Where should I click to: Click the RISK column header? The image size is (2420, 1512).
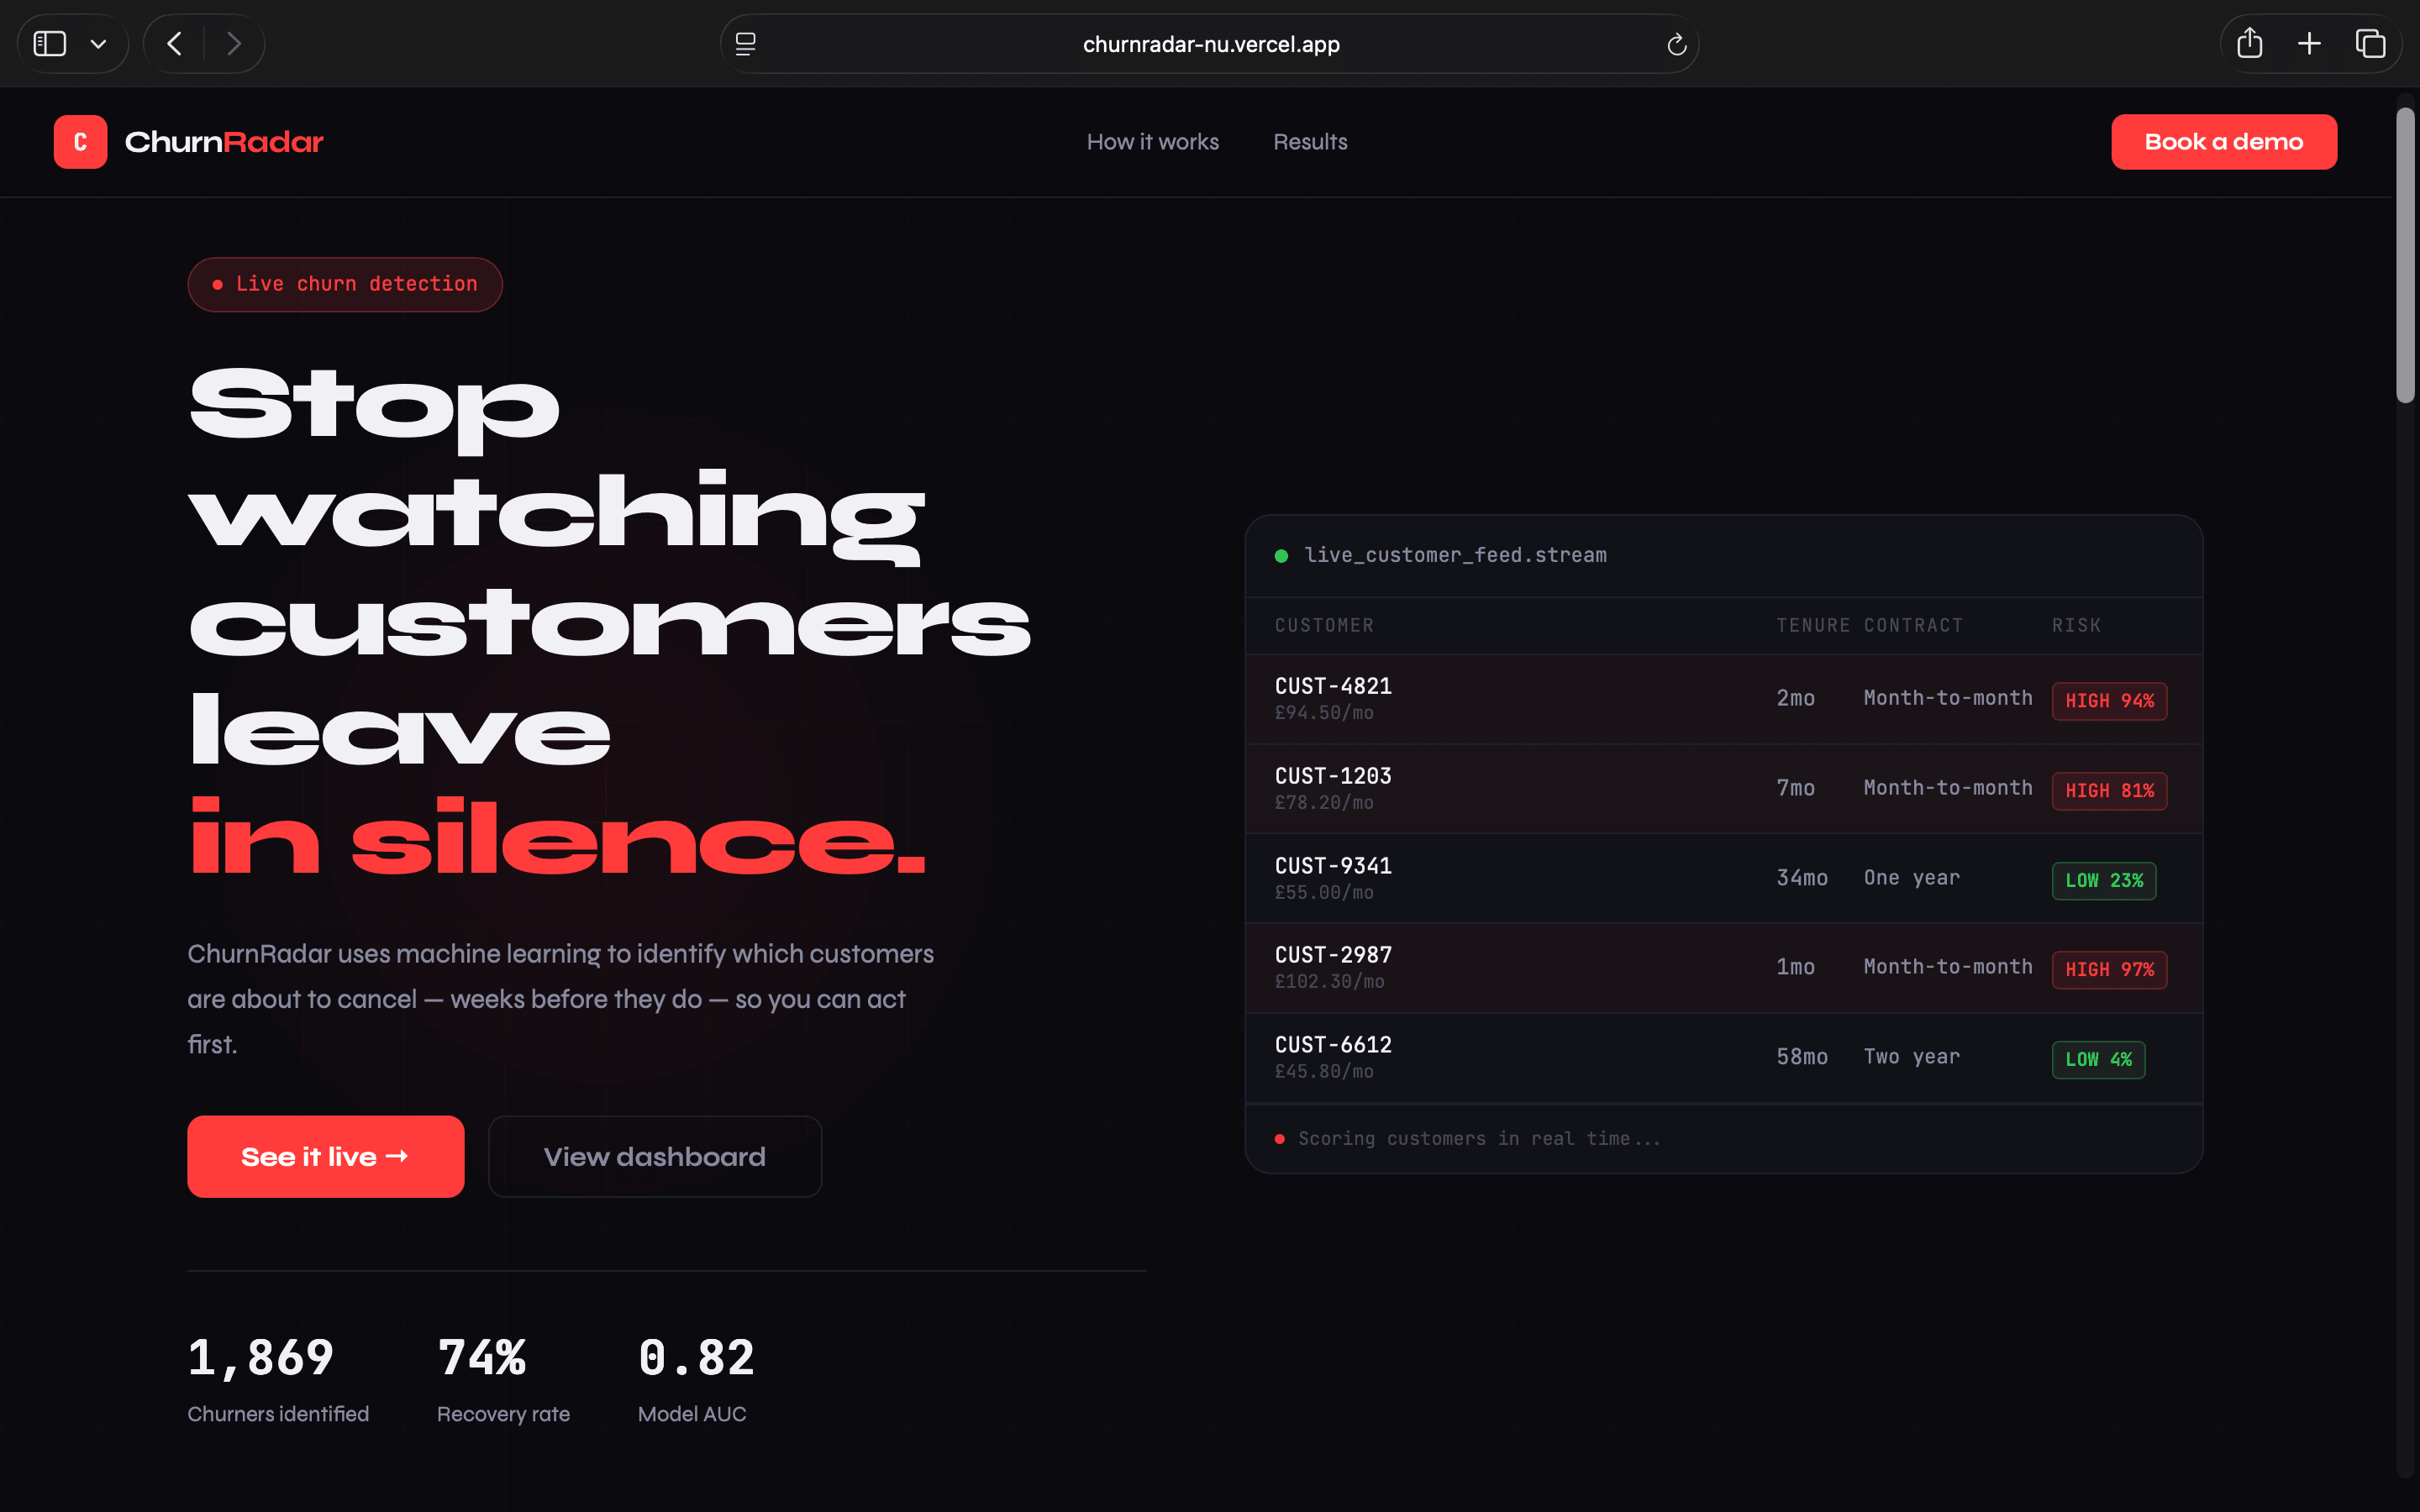tap(2076, 626)
